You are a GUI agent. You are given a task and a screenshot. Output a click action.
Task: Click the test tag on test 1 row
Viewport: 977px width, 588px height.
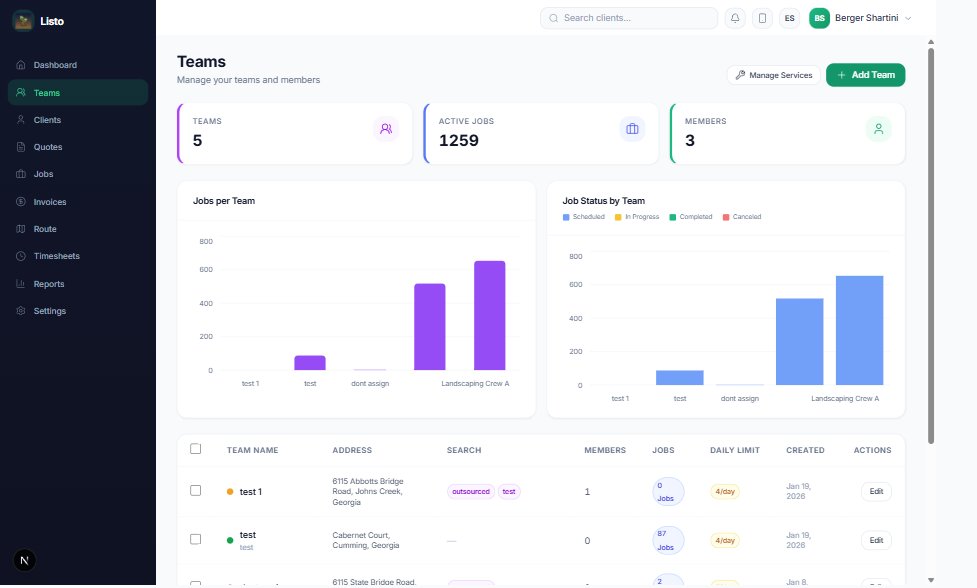click(509, 491)
